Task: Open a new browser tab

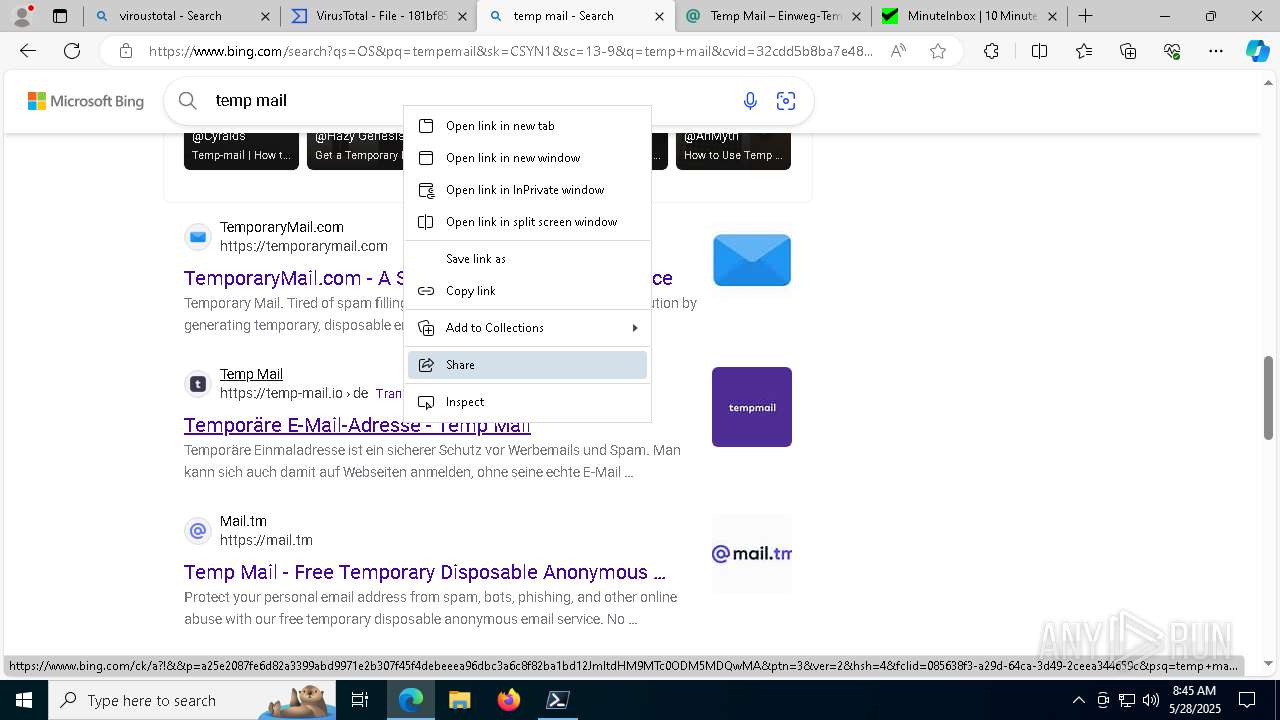Action: (1086, 16)
